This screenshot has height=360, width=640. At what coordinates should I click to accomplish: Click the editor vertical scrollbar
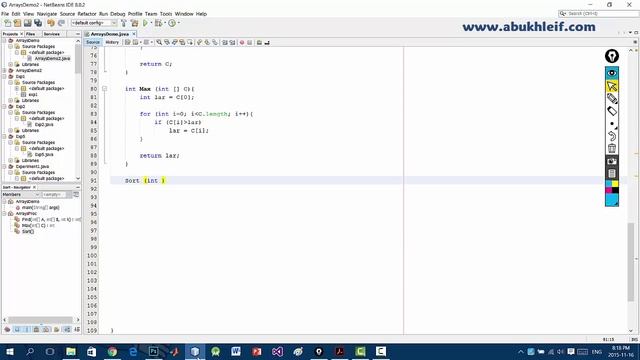click(x=631, y=262)
